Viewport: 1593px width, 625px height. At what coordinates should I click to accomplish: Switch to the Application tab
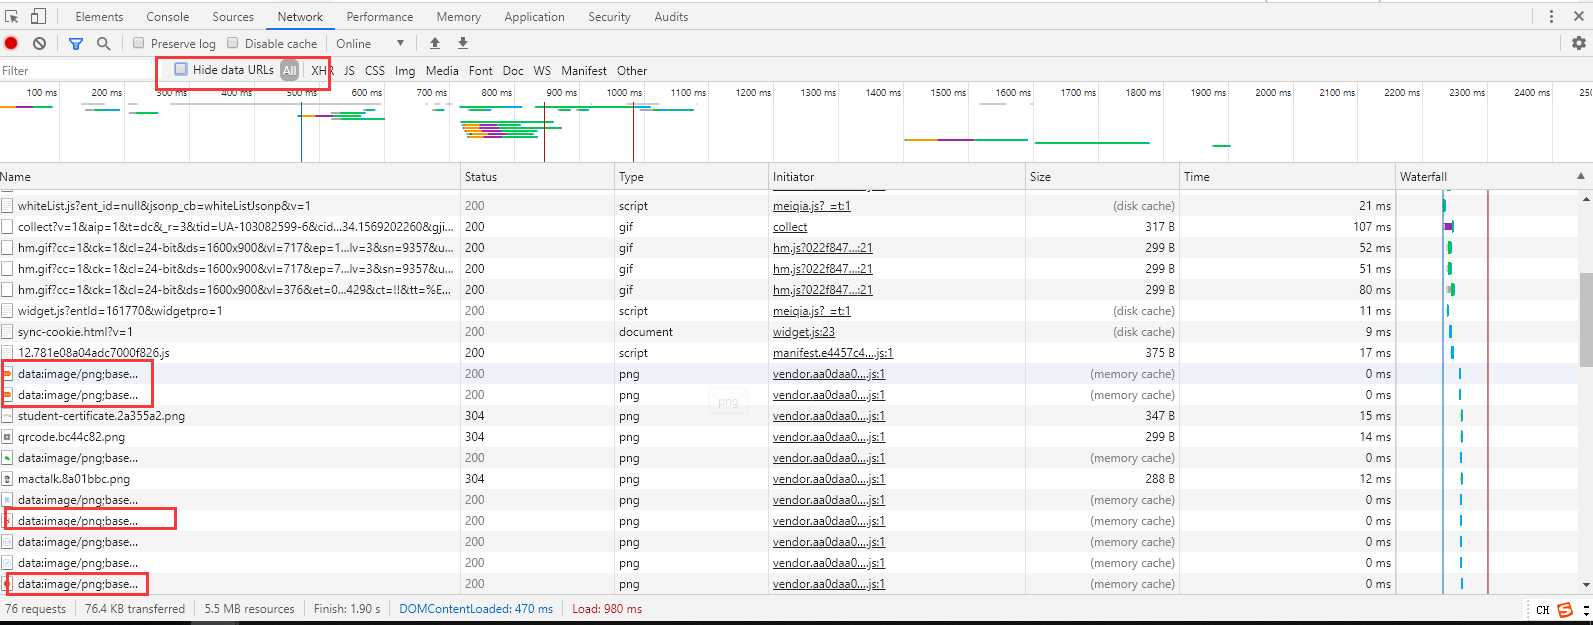click(534, 17)
